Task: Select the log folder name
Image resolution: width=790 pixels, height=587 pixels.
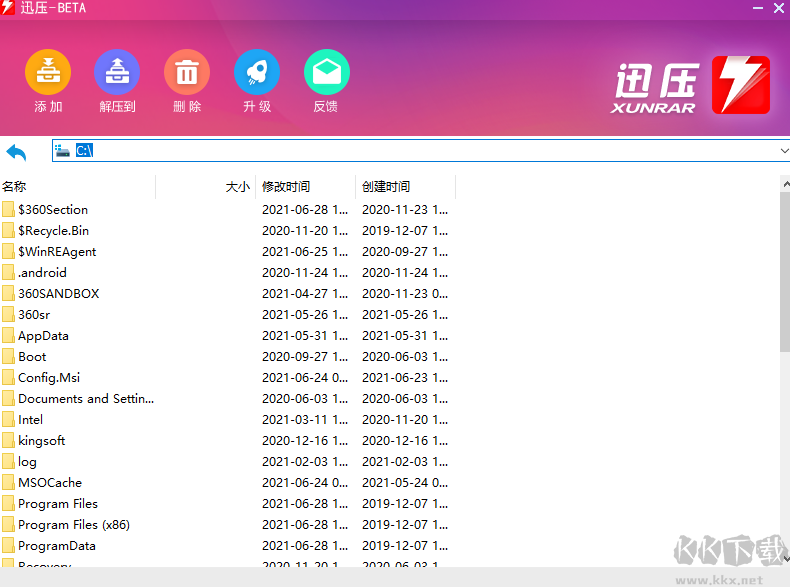Action: 27,462
